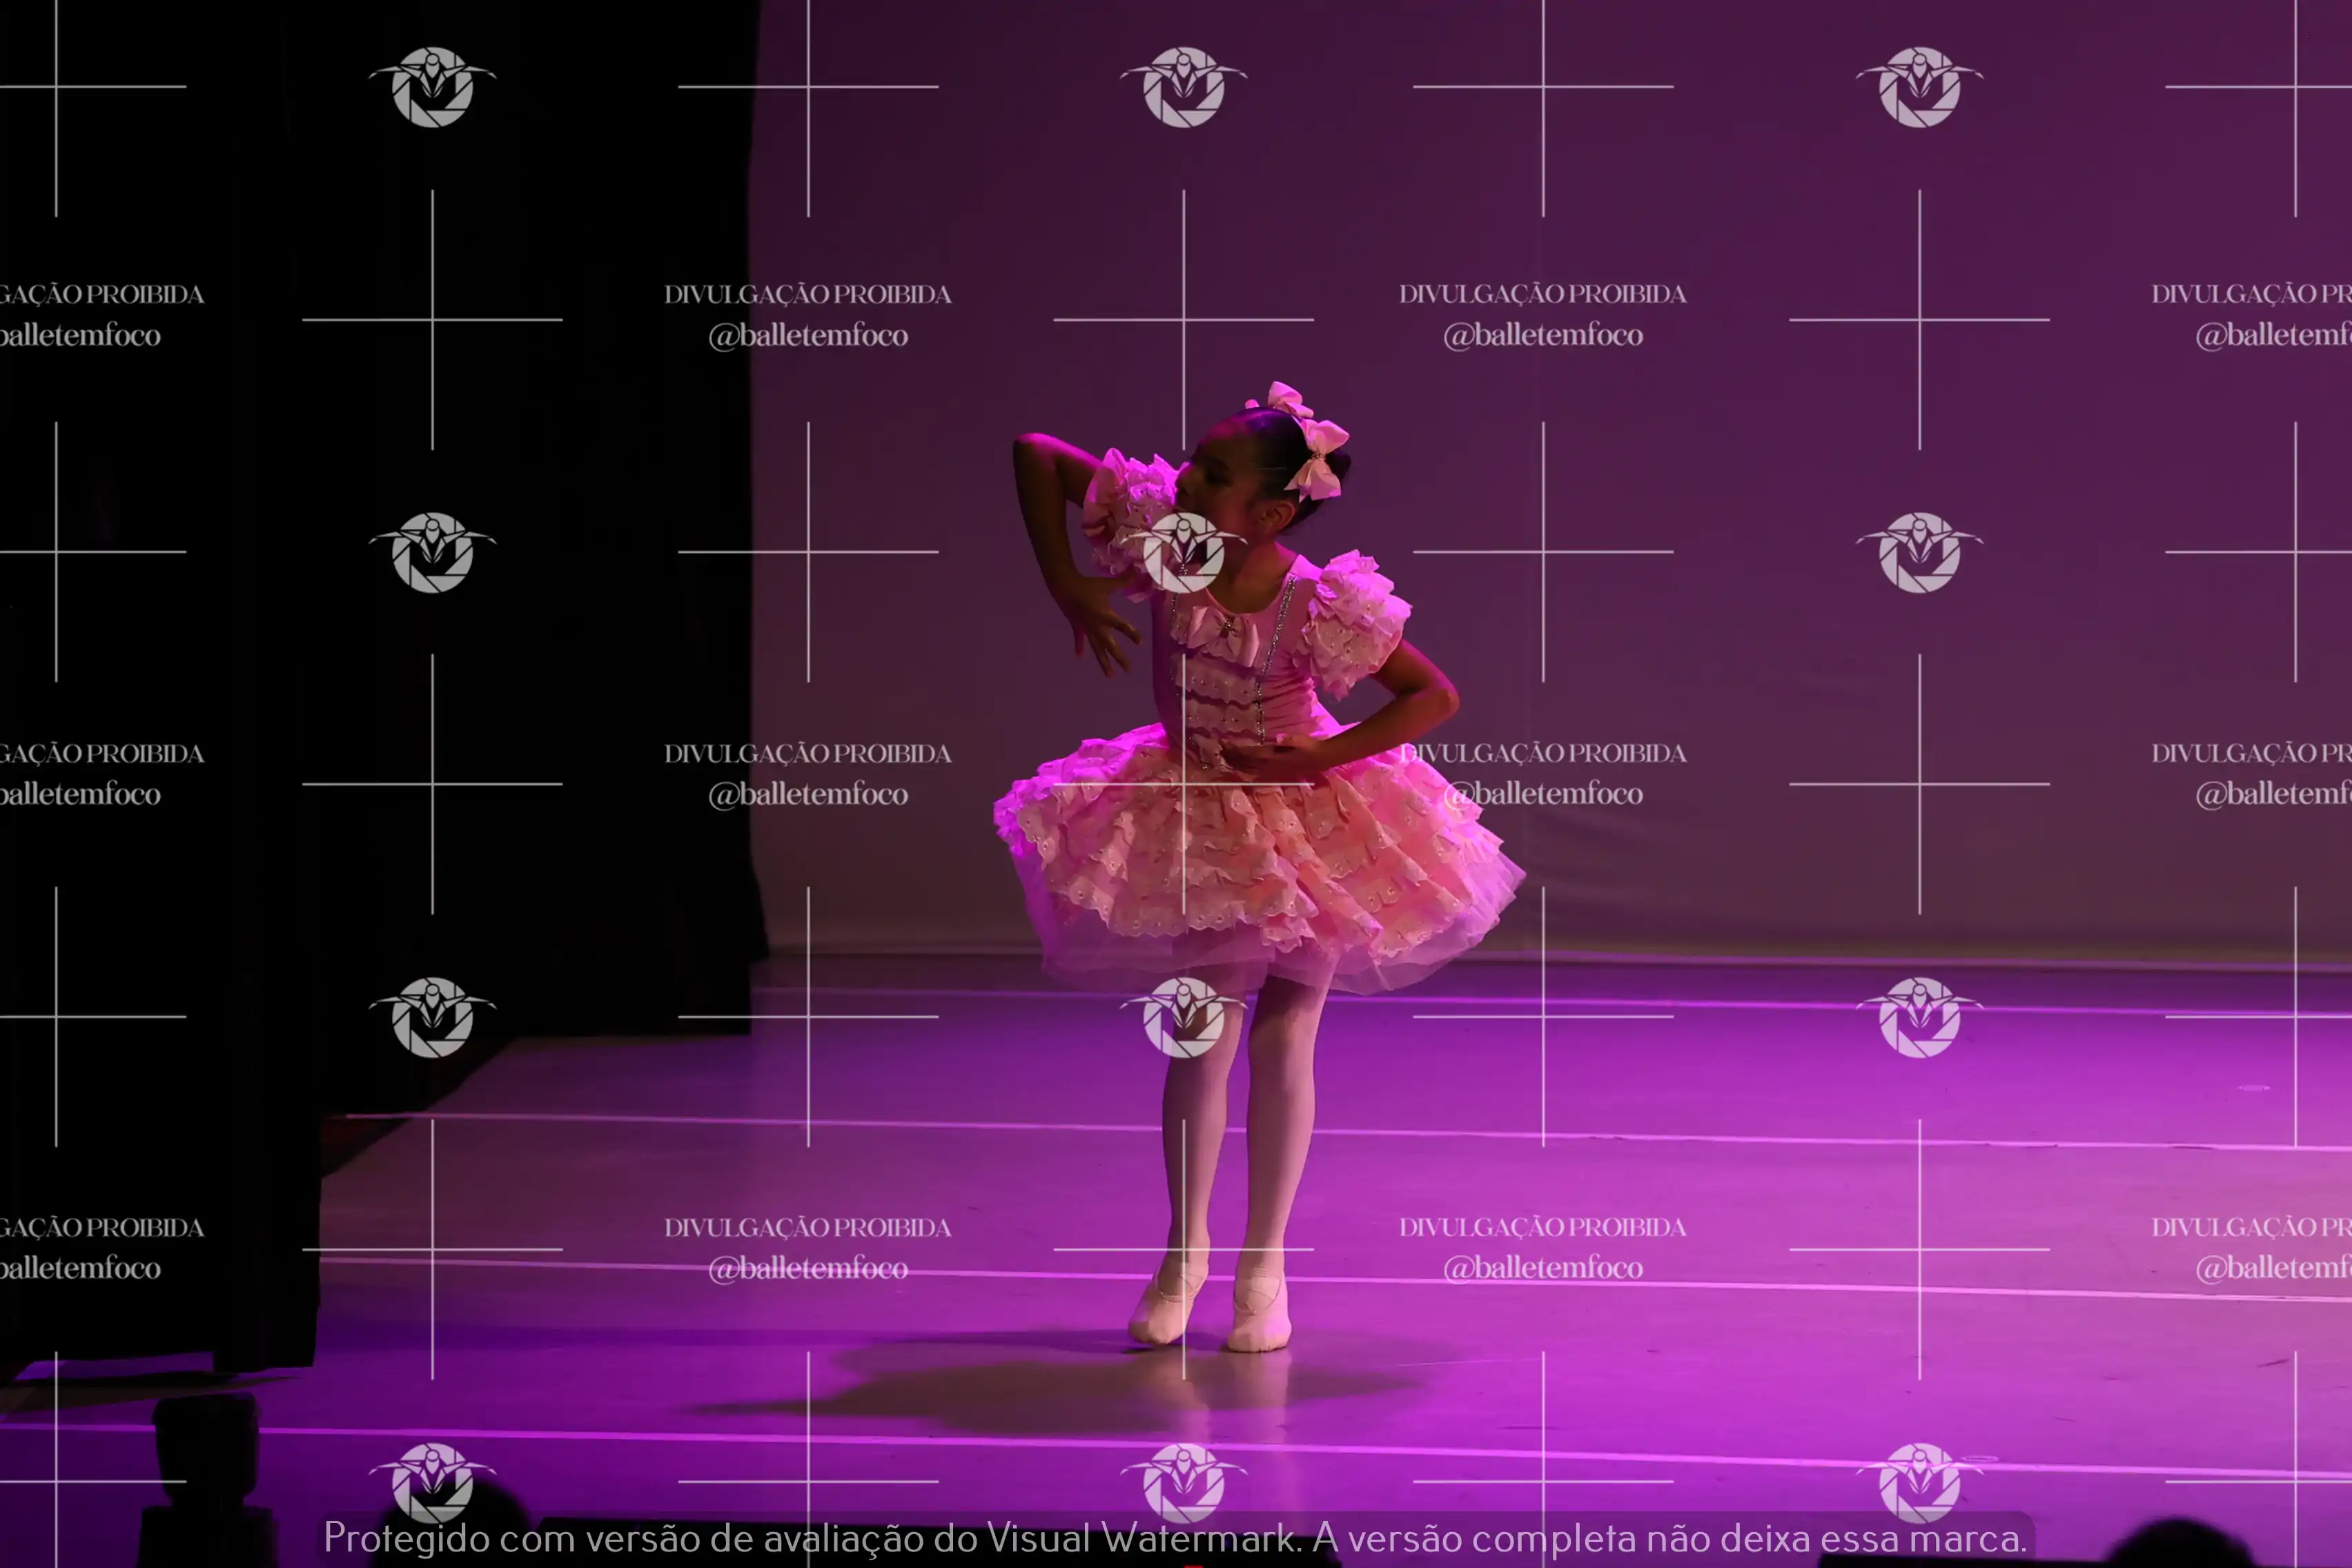The width and height of the screenshot is (2352, 1568).
Task: Click the watermark logo at the top center
Action: (x=1183, y=87)
